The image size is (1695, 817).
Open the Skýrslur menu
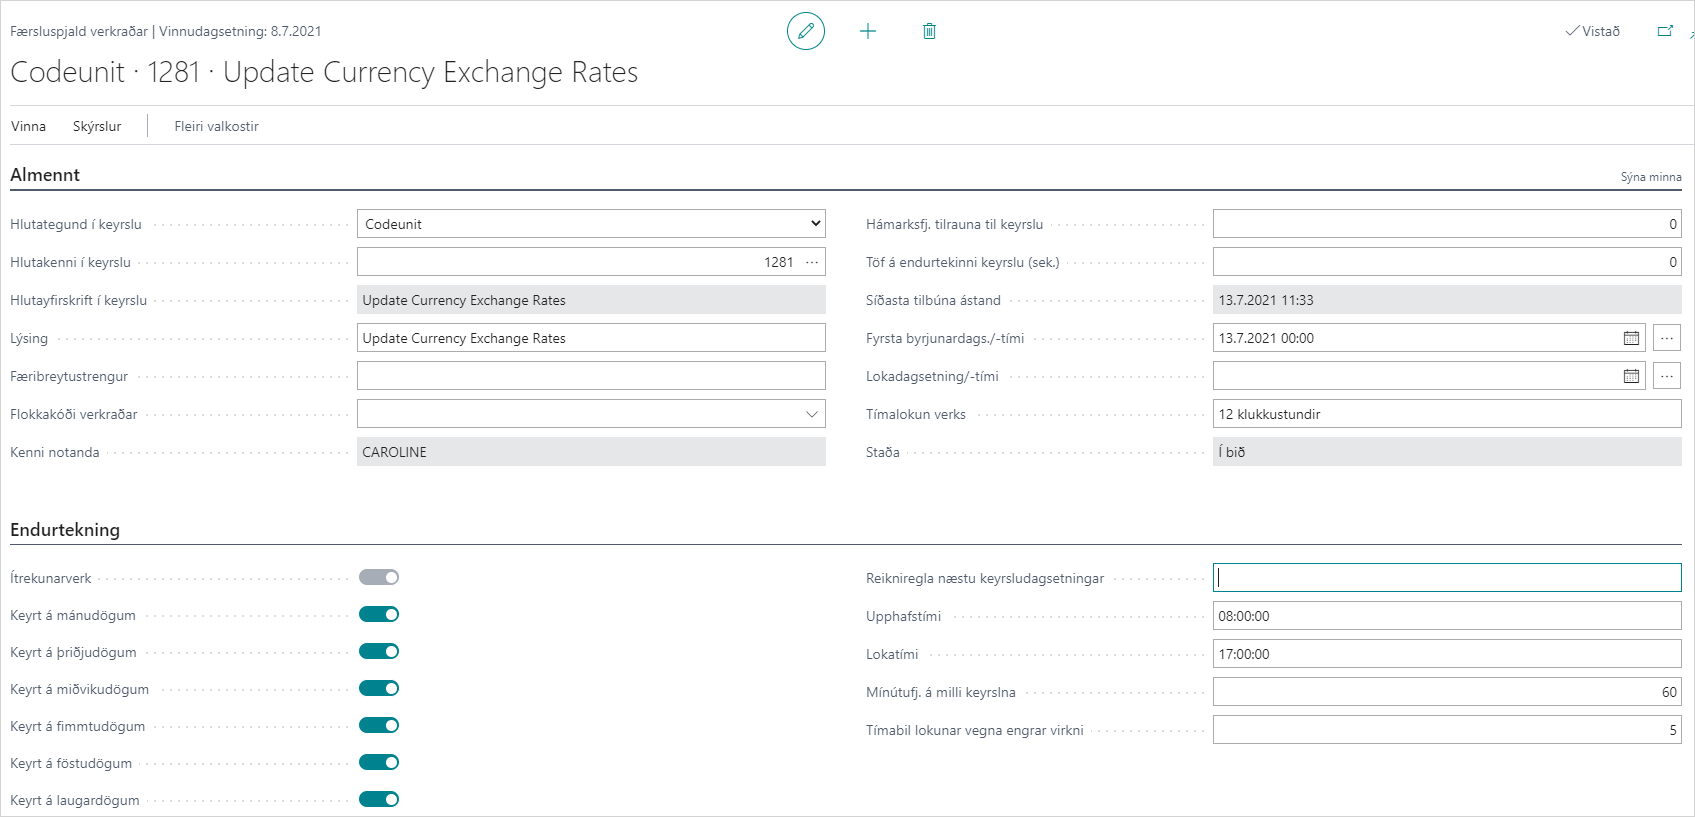97,126
